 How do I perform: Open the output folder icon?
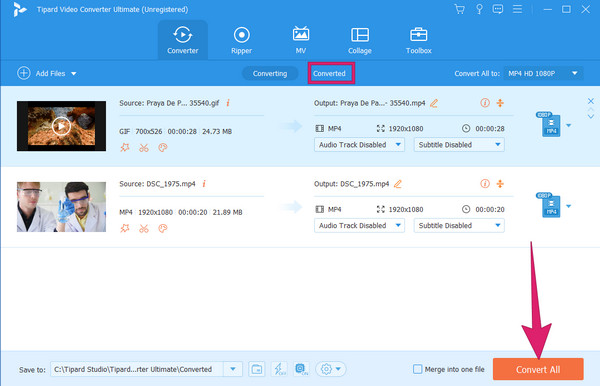pos(256,369)
